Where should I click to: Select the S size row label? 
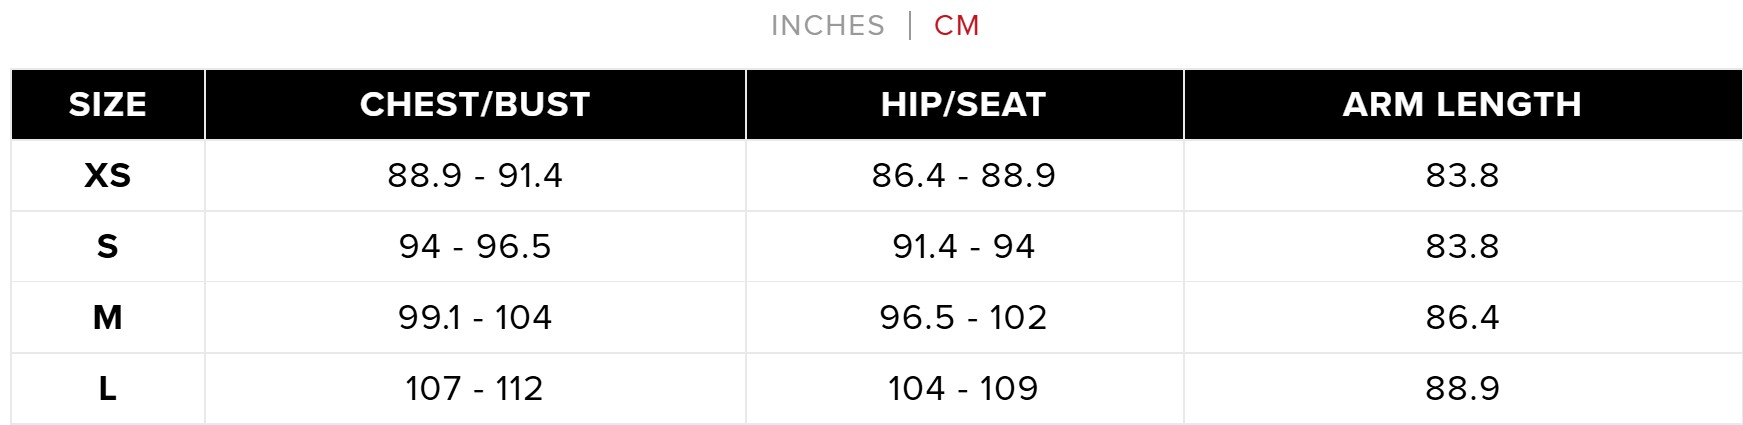click(x=108, y=246)
